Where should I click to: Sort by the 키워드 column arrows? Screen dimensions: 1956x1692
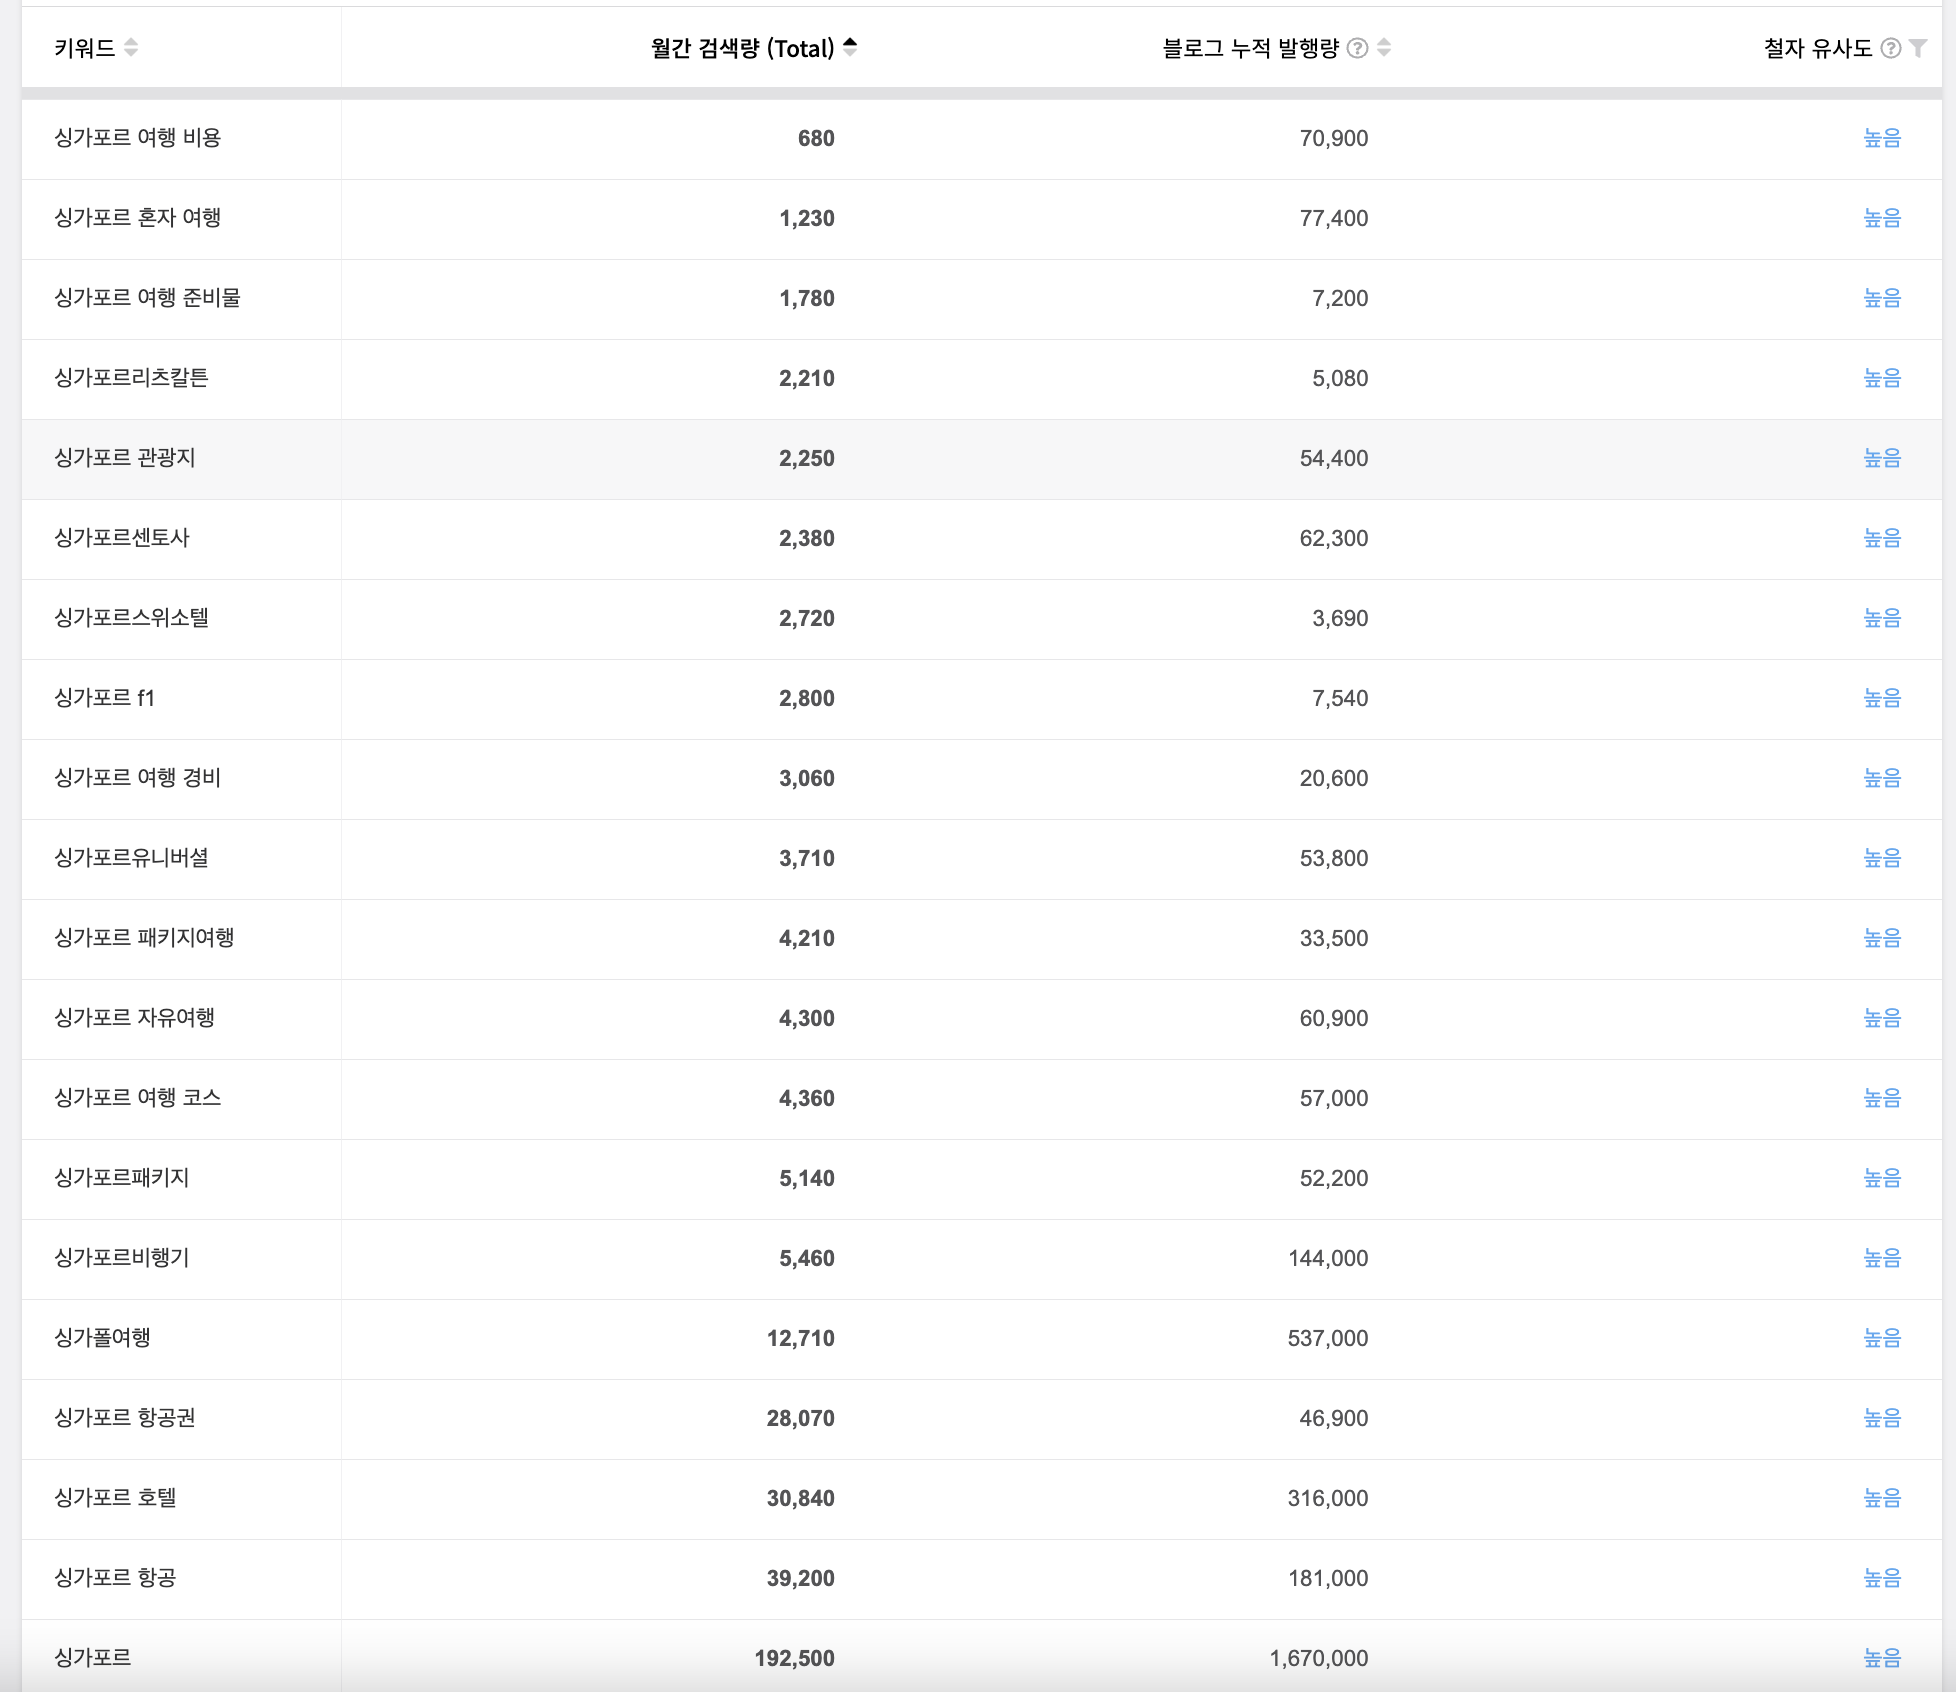pyautogui.click(x=131, y=47)
